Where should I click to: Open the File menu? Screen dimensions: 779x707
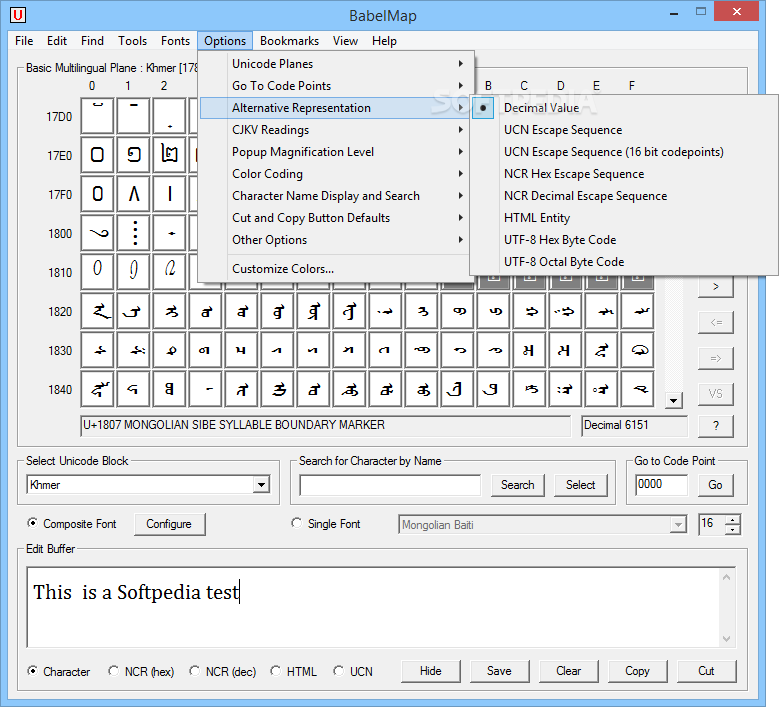tap(24, 41)
